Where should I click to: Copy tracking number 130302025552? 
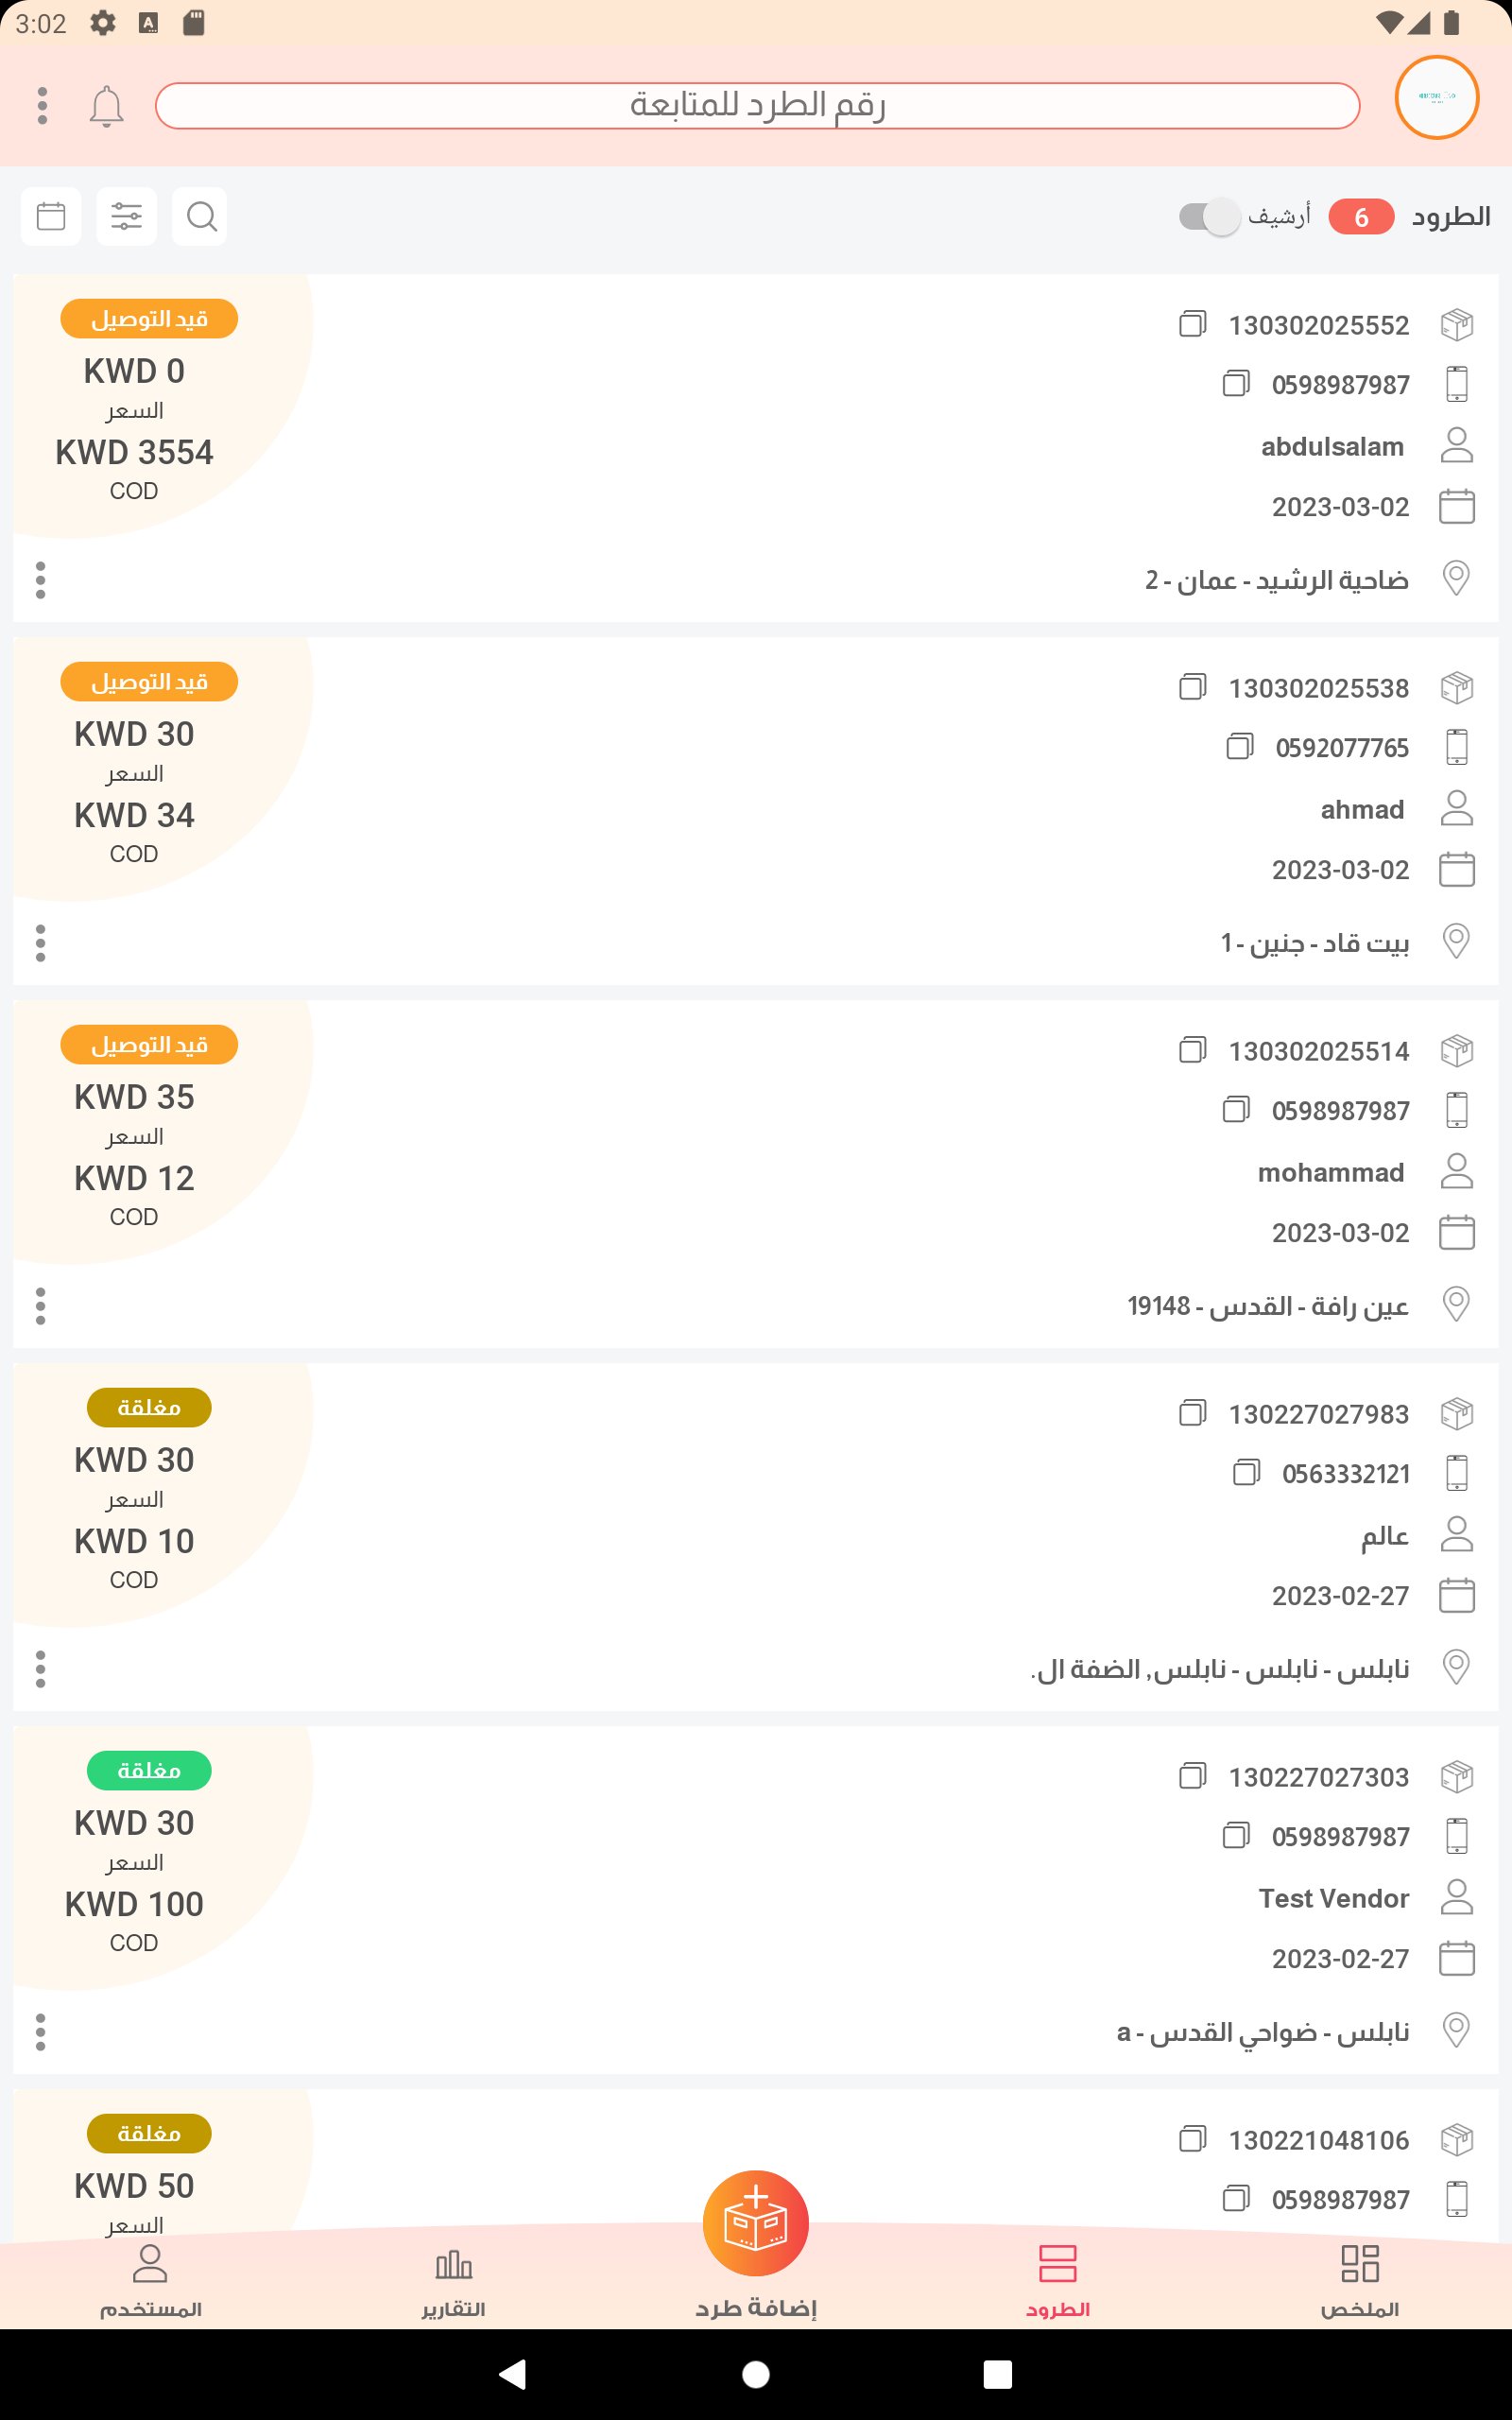1192,324
